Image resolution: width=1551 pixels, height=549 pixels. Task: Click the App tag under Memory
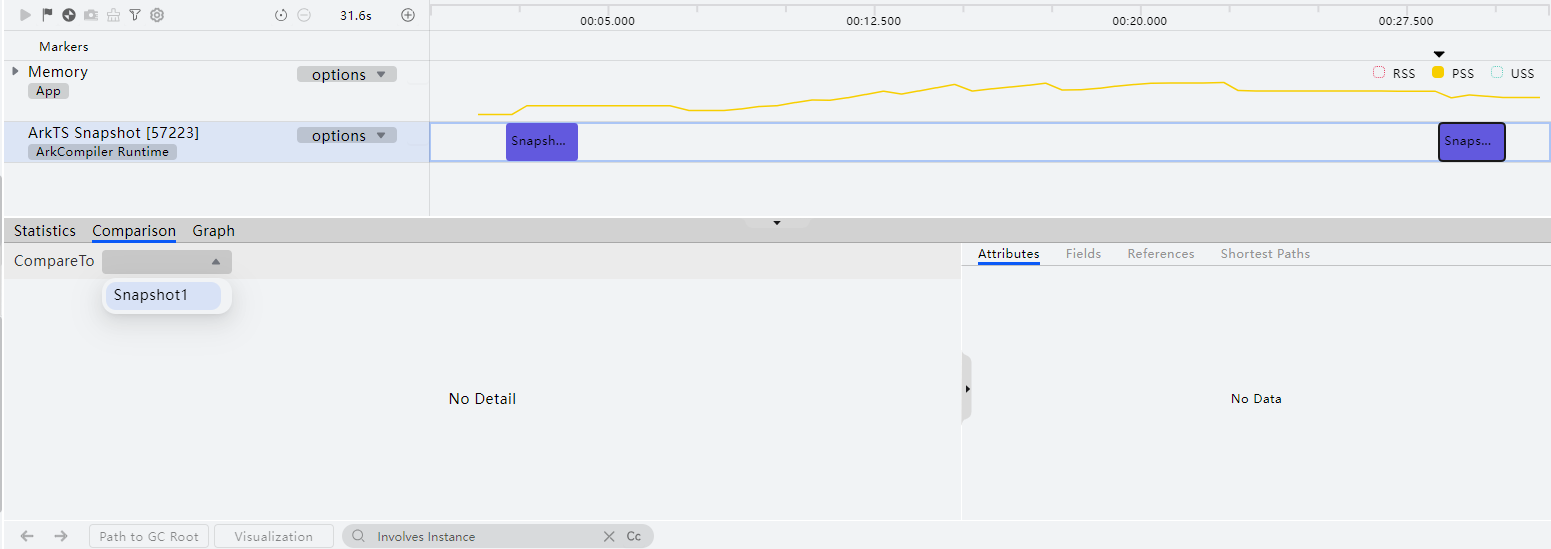[x=48, y=91]
